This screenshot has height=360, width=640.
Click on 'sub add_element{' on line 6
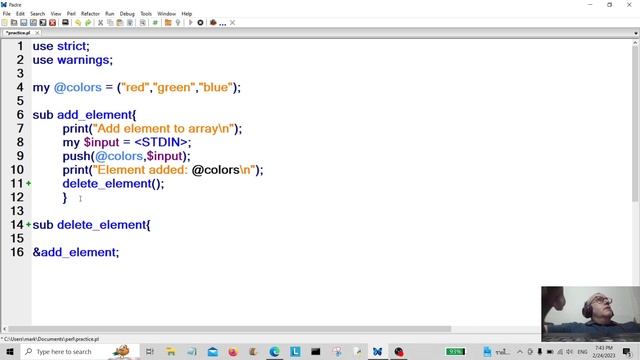click(84, 115)
